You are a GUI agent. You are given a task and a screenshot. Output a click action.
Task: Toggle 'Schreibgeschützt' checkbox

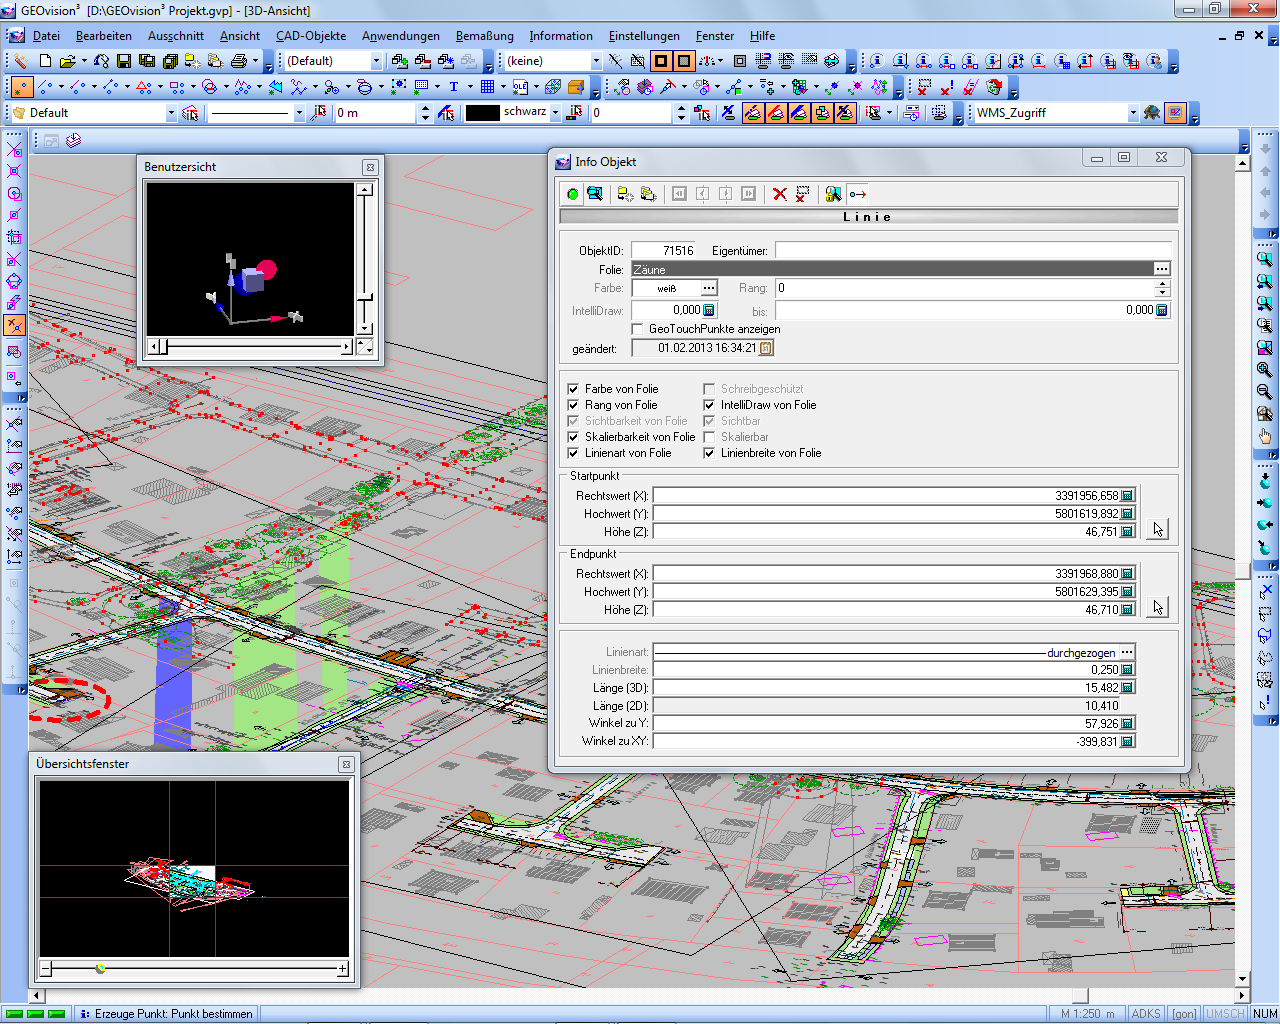click(709, 389)
